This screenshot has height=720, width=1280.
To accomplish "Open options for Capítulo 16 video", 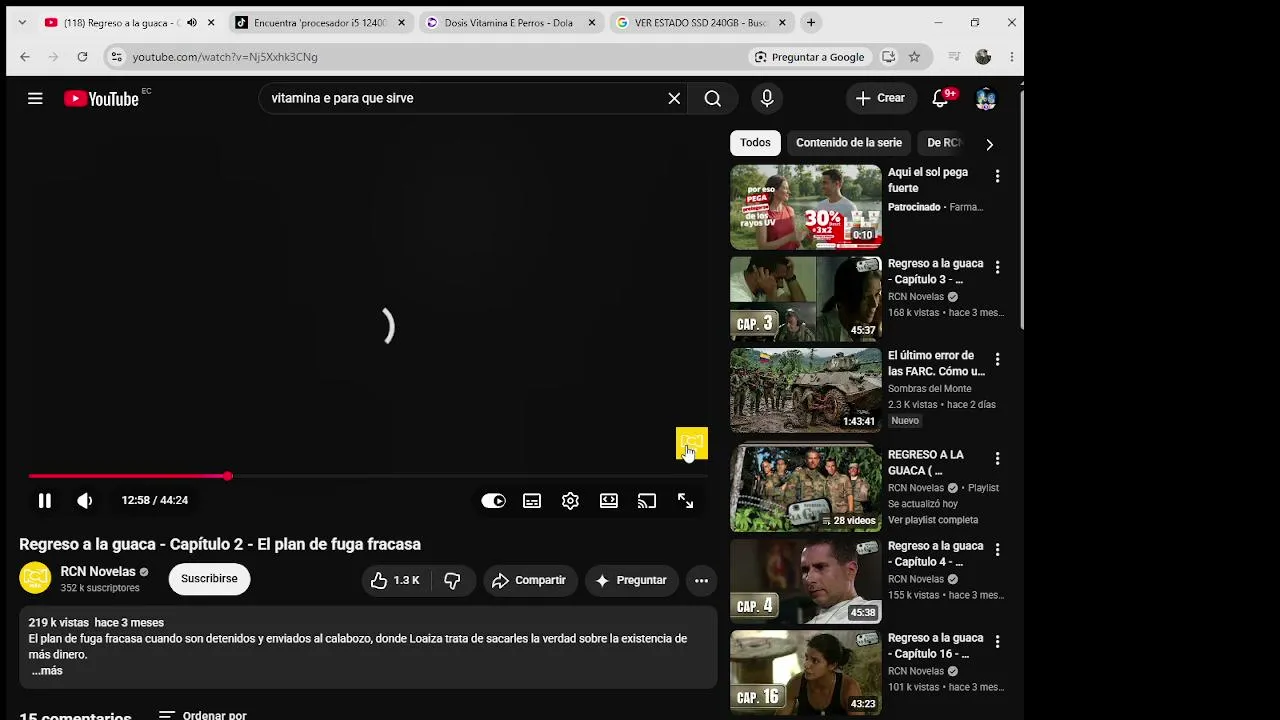I will pos(997,641).
